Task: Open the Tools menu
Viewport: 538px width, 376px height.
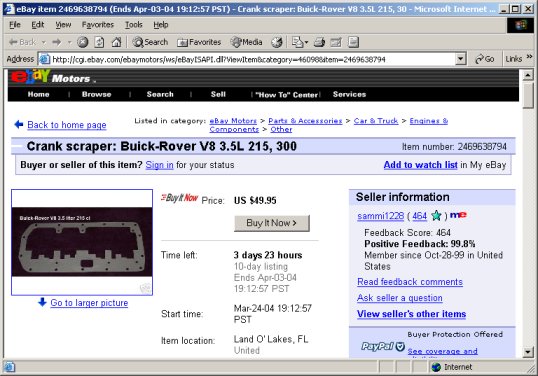Action: (x=133, y=25)
